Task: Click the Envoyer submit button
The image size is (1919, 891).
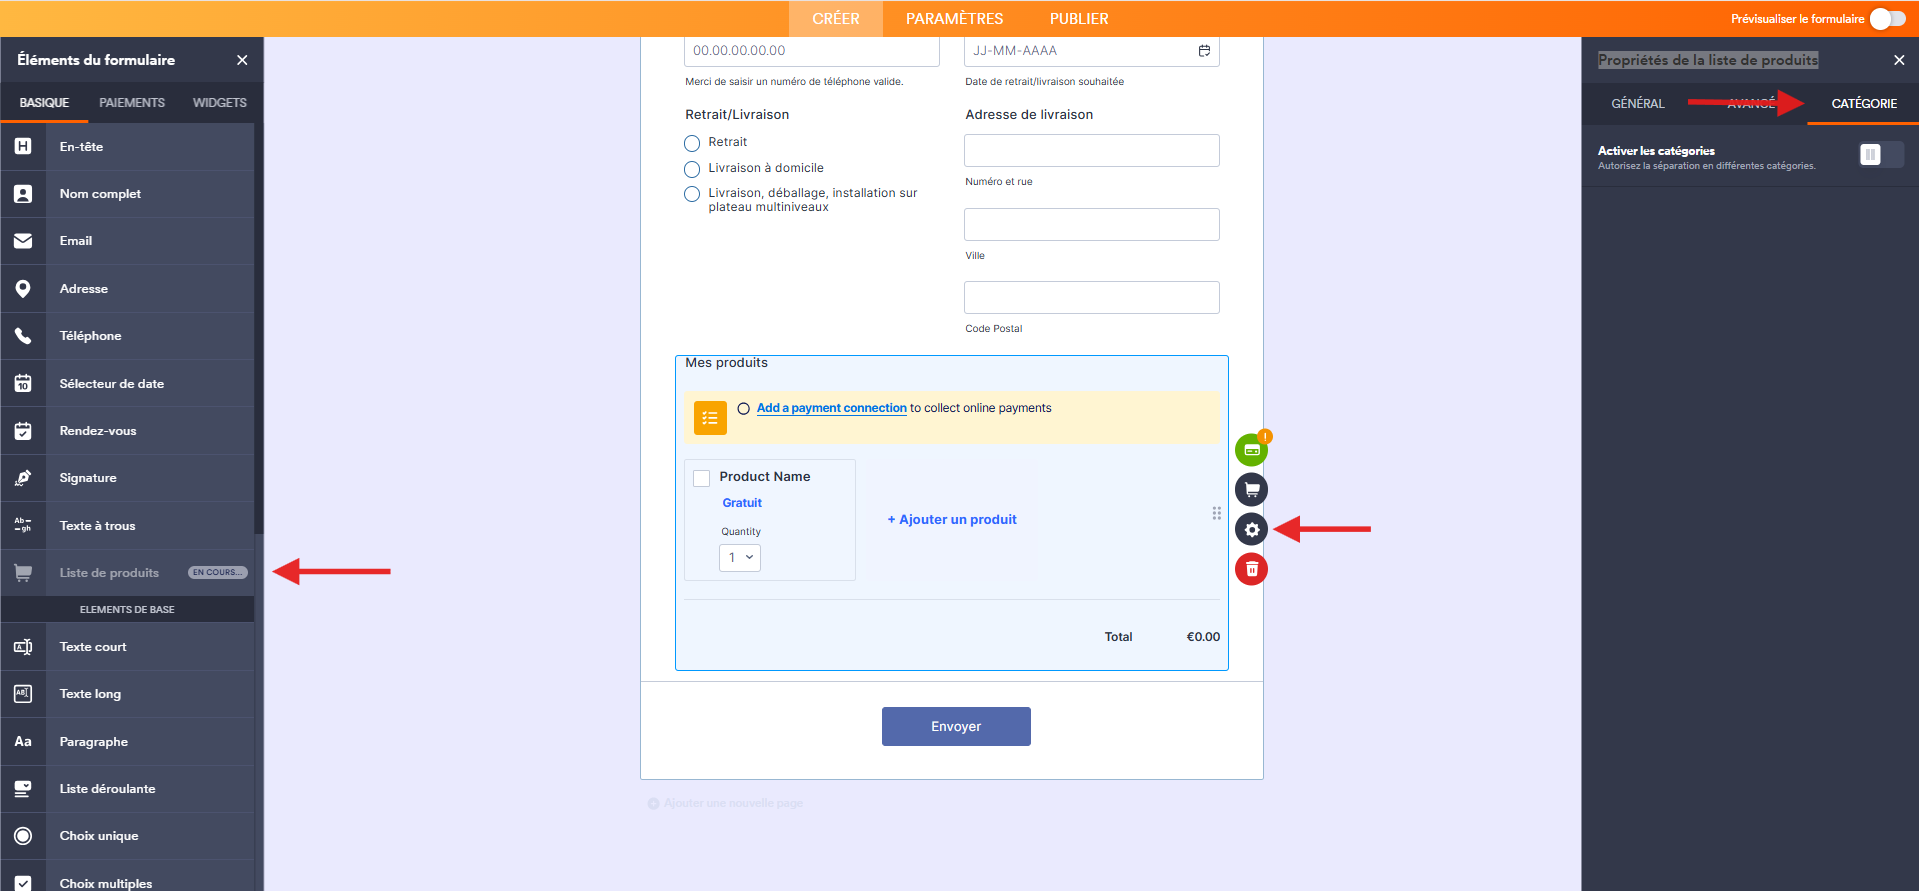Action: [956, 727]
